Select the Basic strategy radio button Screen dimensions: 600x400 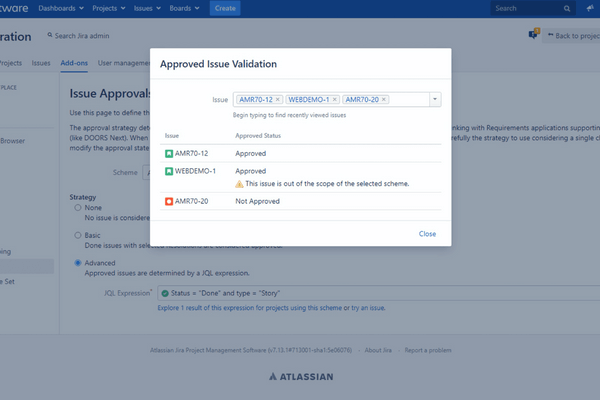(x=78, y=235)
